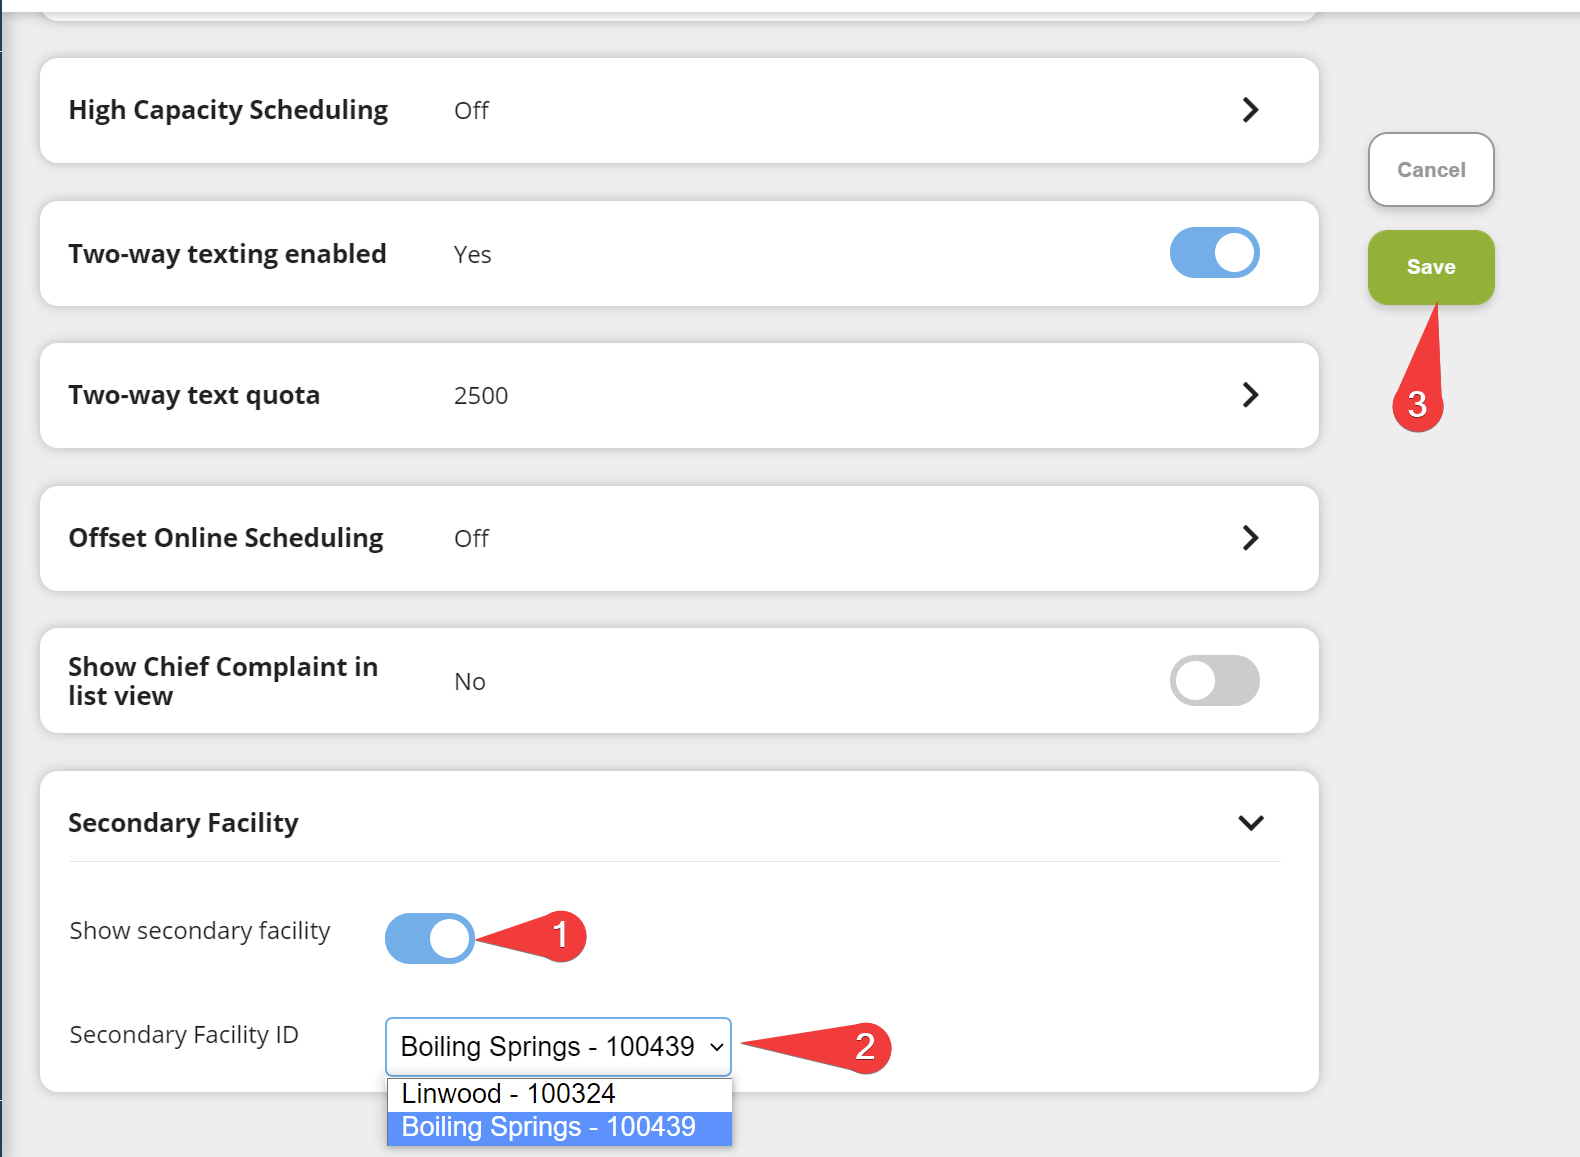
Task: Click the Secondary Facility heading
Action: pos(183,823)
